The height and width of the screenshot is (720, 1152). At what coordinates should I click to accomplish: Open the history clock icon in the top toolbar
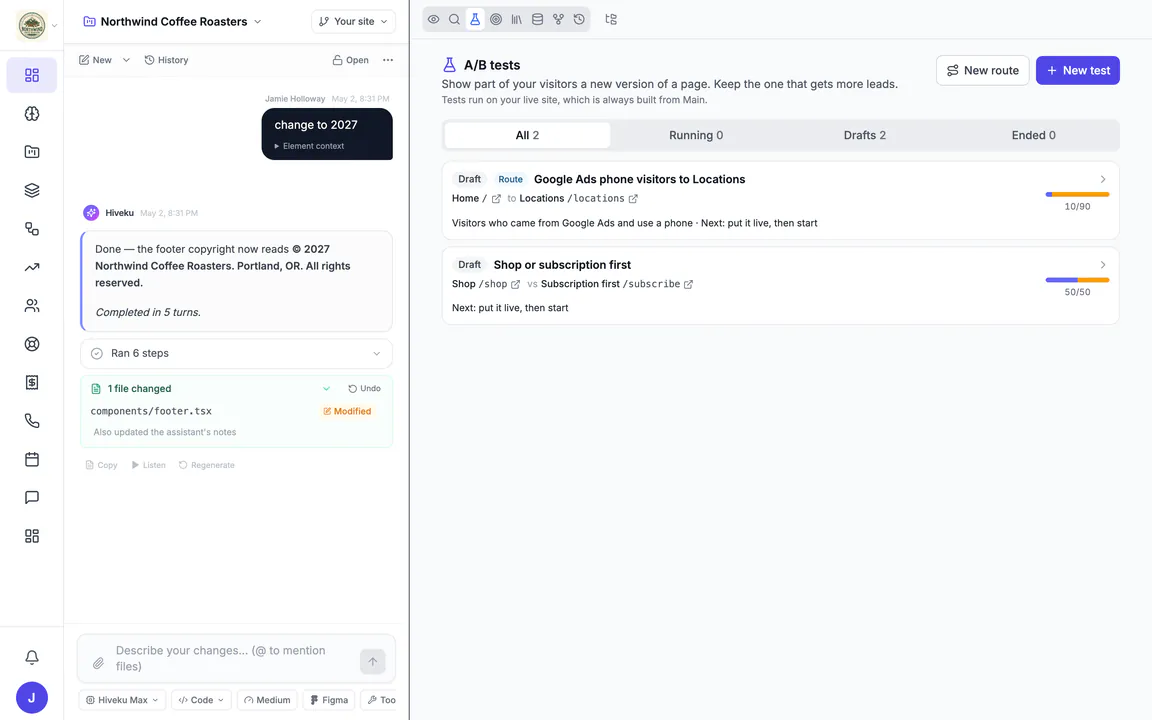(579, 20)
